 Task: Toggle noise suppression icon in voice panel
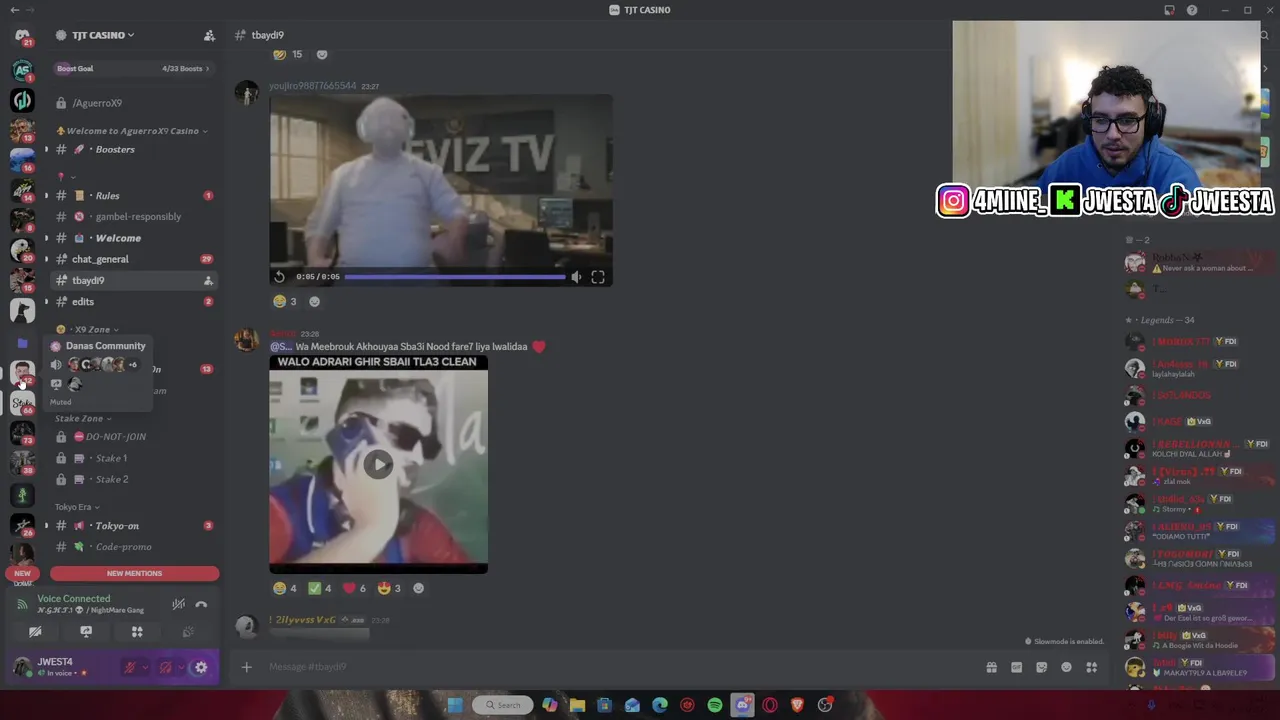pyautogui.click(x=178, y=604)
